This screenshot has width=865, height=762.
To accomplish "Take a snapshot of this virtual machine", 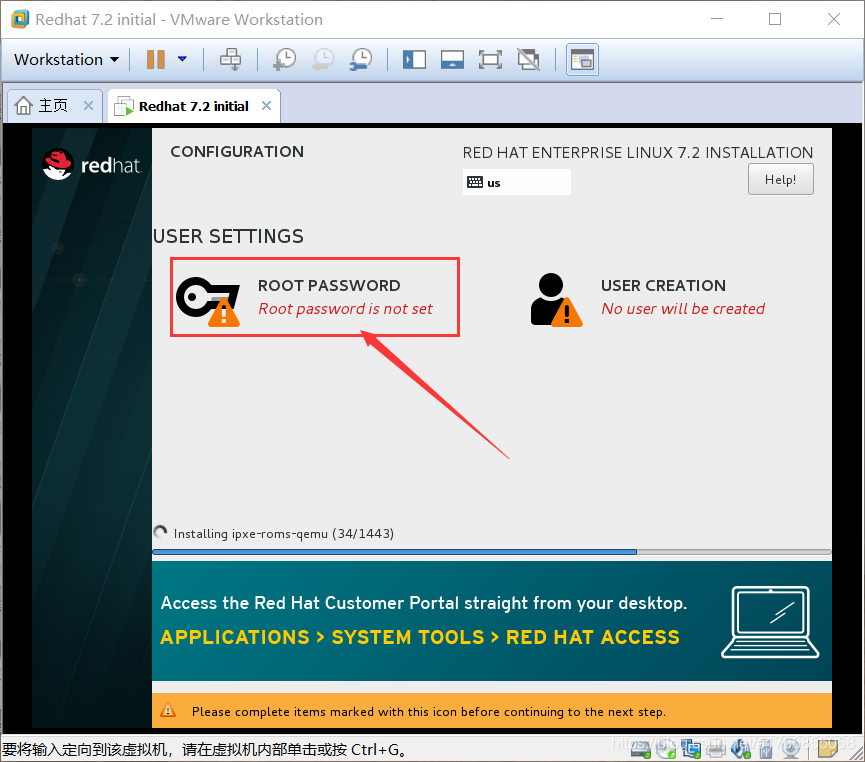I will click(x=285, y=59).
